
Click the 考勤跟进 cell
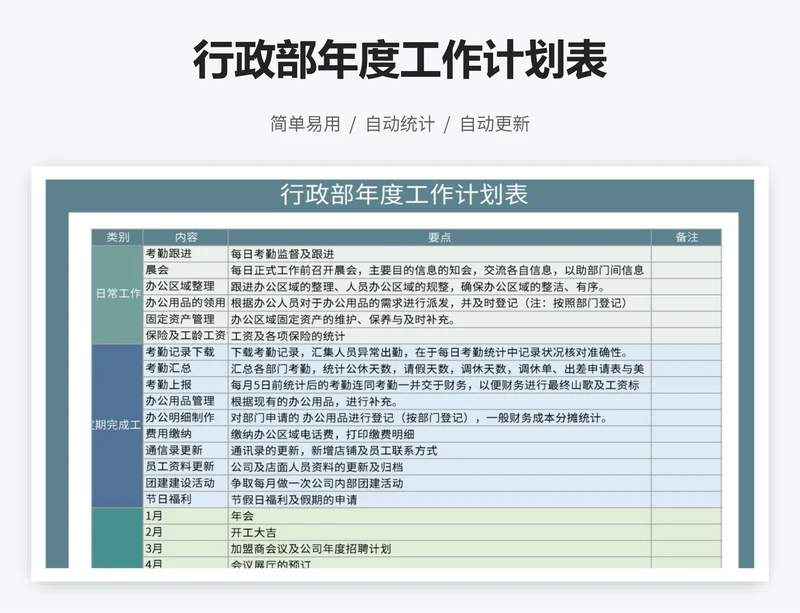coord(186,254)
